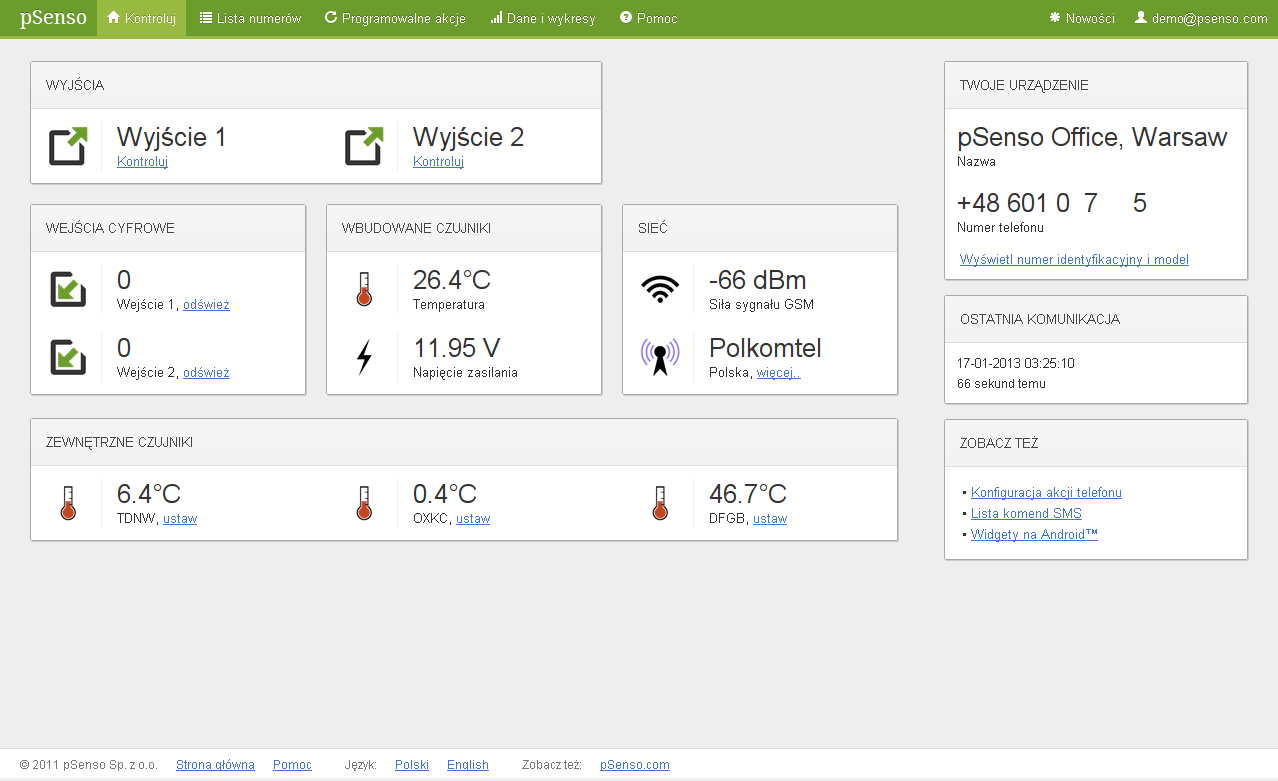
Task: Click the Wyjście 1 output icon
Action: click(68, 146)
